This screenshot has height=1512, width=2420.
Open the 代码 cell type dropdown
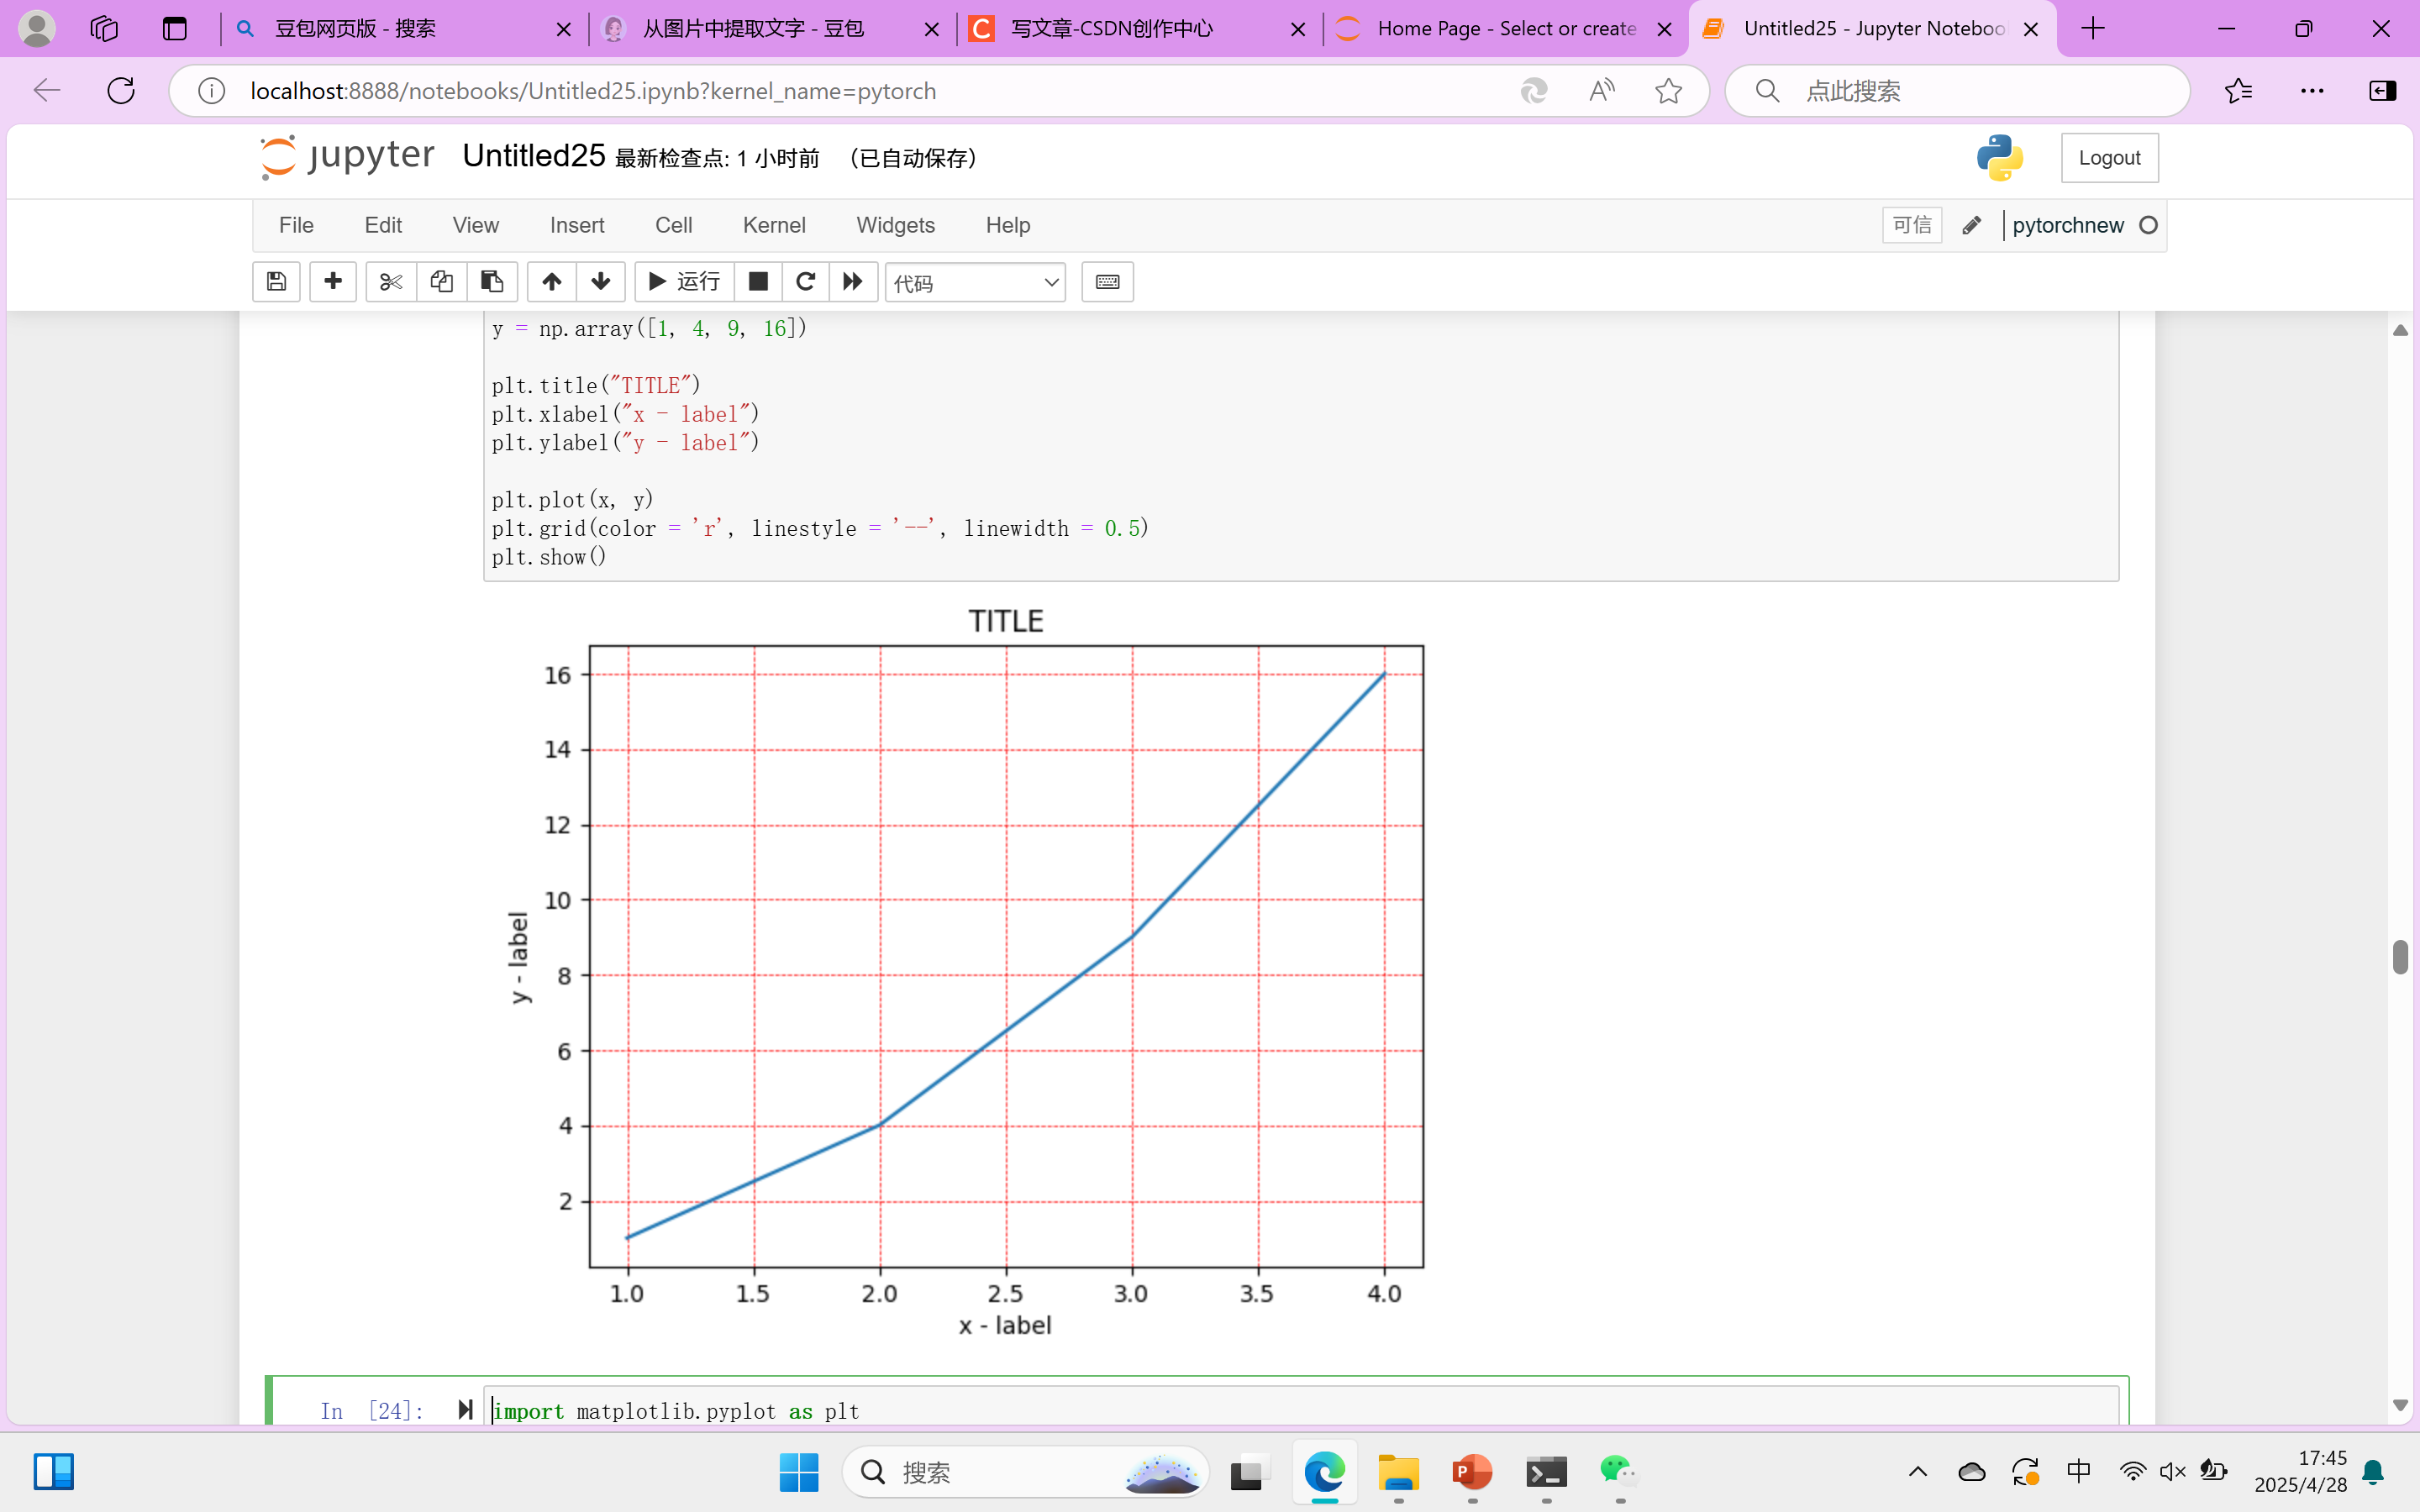point(975,283)
